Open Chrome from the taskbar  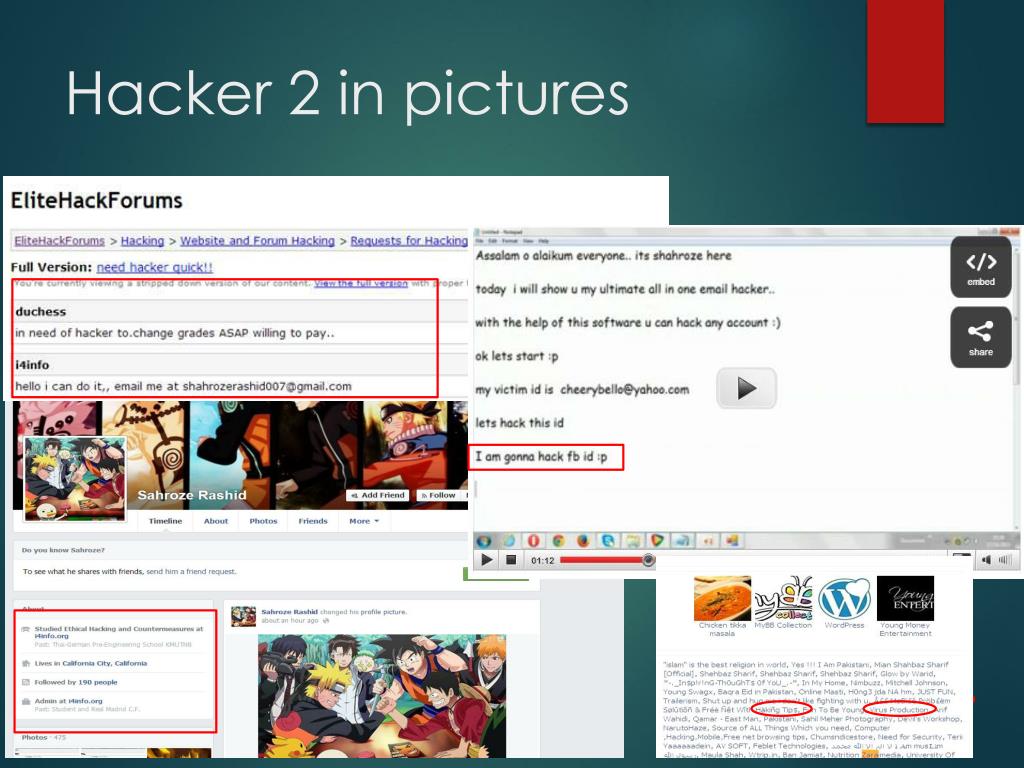tap(558, 541)
